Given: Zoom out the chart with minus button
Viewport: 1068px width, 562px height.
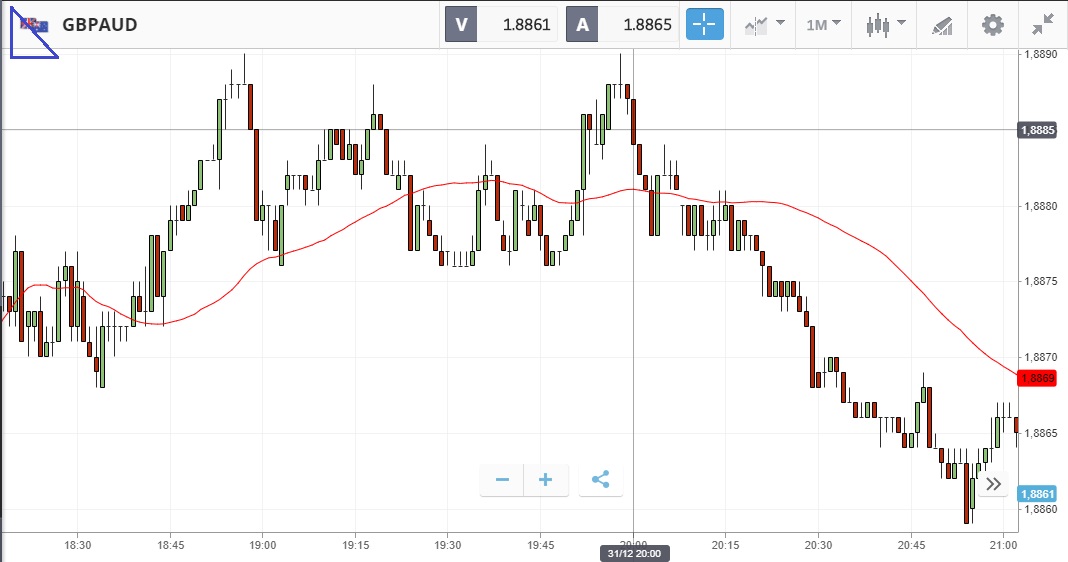Looking at the screenshot, I should (502, 480).
